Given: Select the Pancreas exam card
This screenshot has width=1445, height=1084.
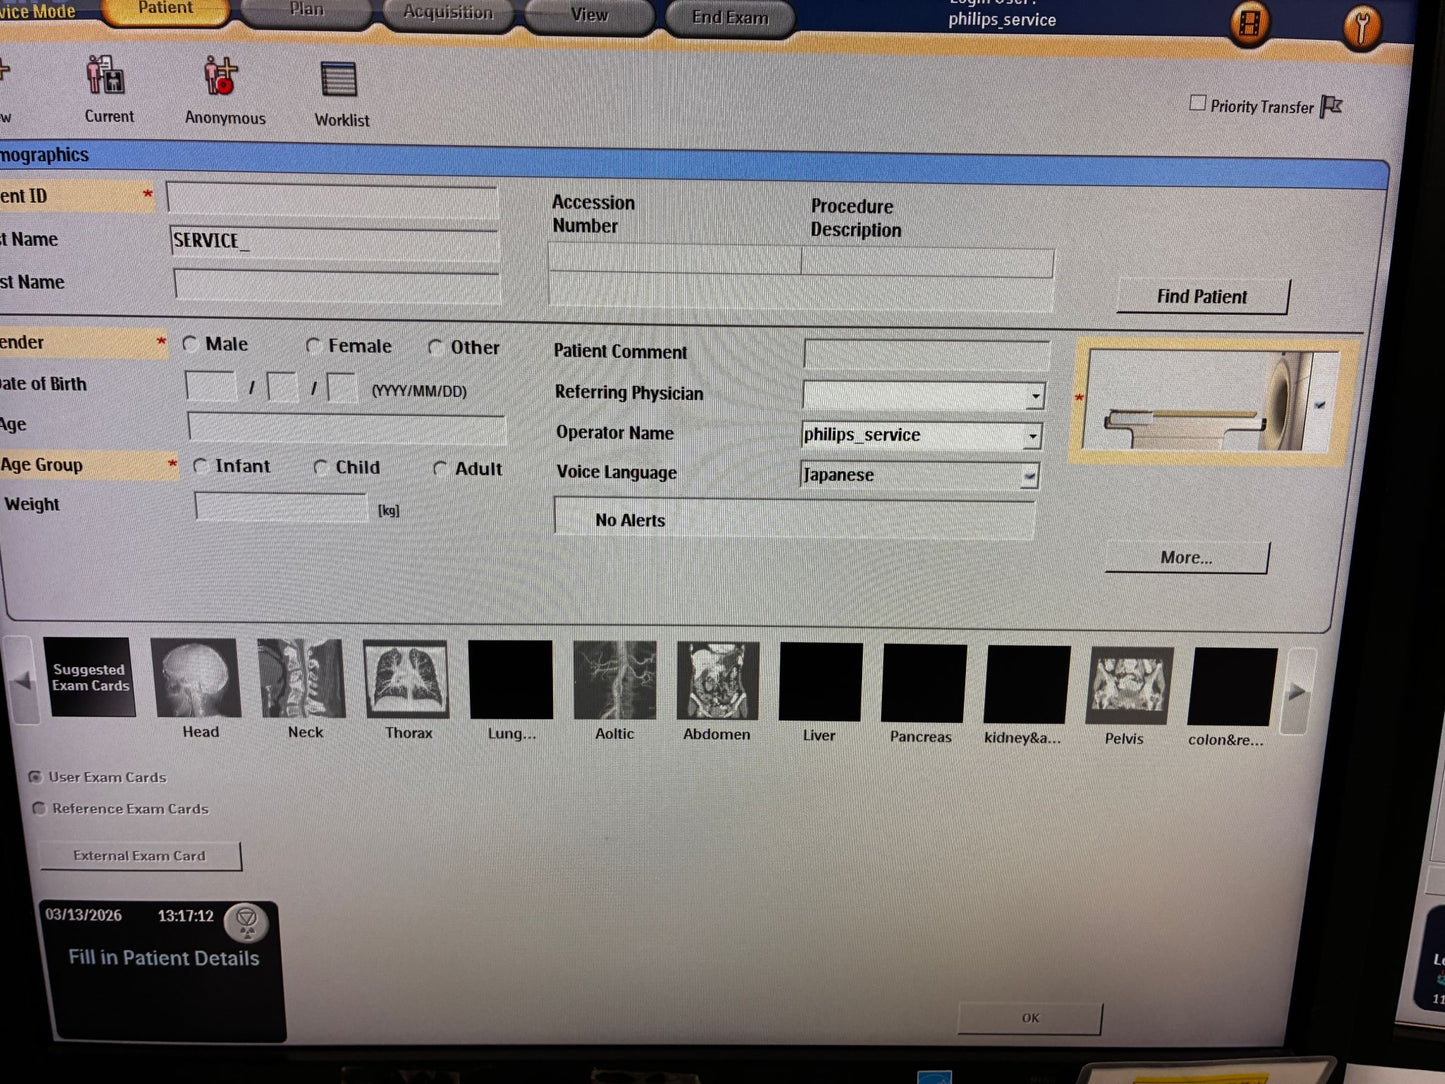Looking at the screenshot, I should click(924, 684).
